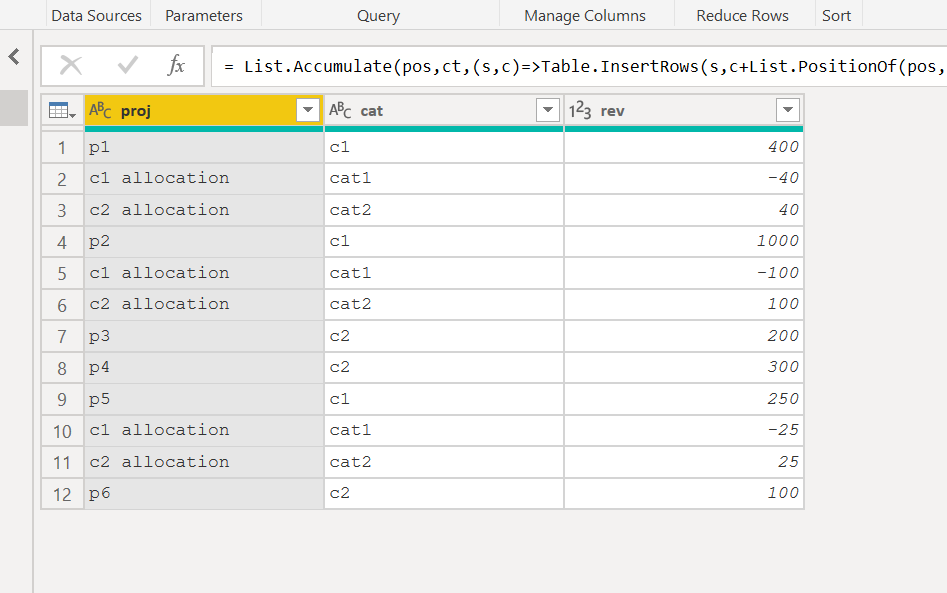This screenshot has width=947, height=593.
Task: Select the rev column header
Action: tap(684, 111)
